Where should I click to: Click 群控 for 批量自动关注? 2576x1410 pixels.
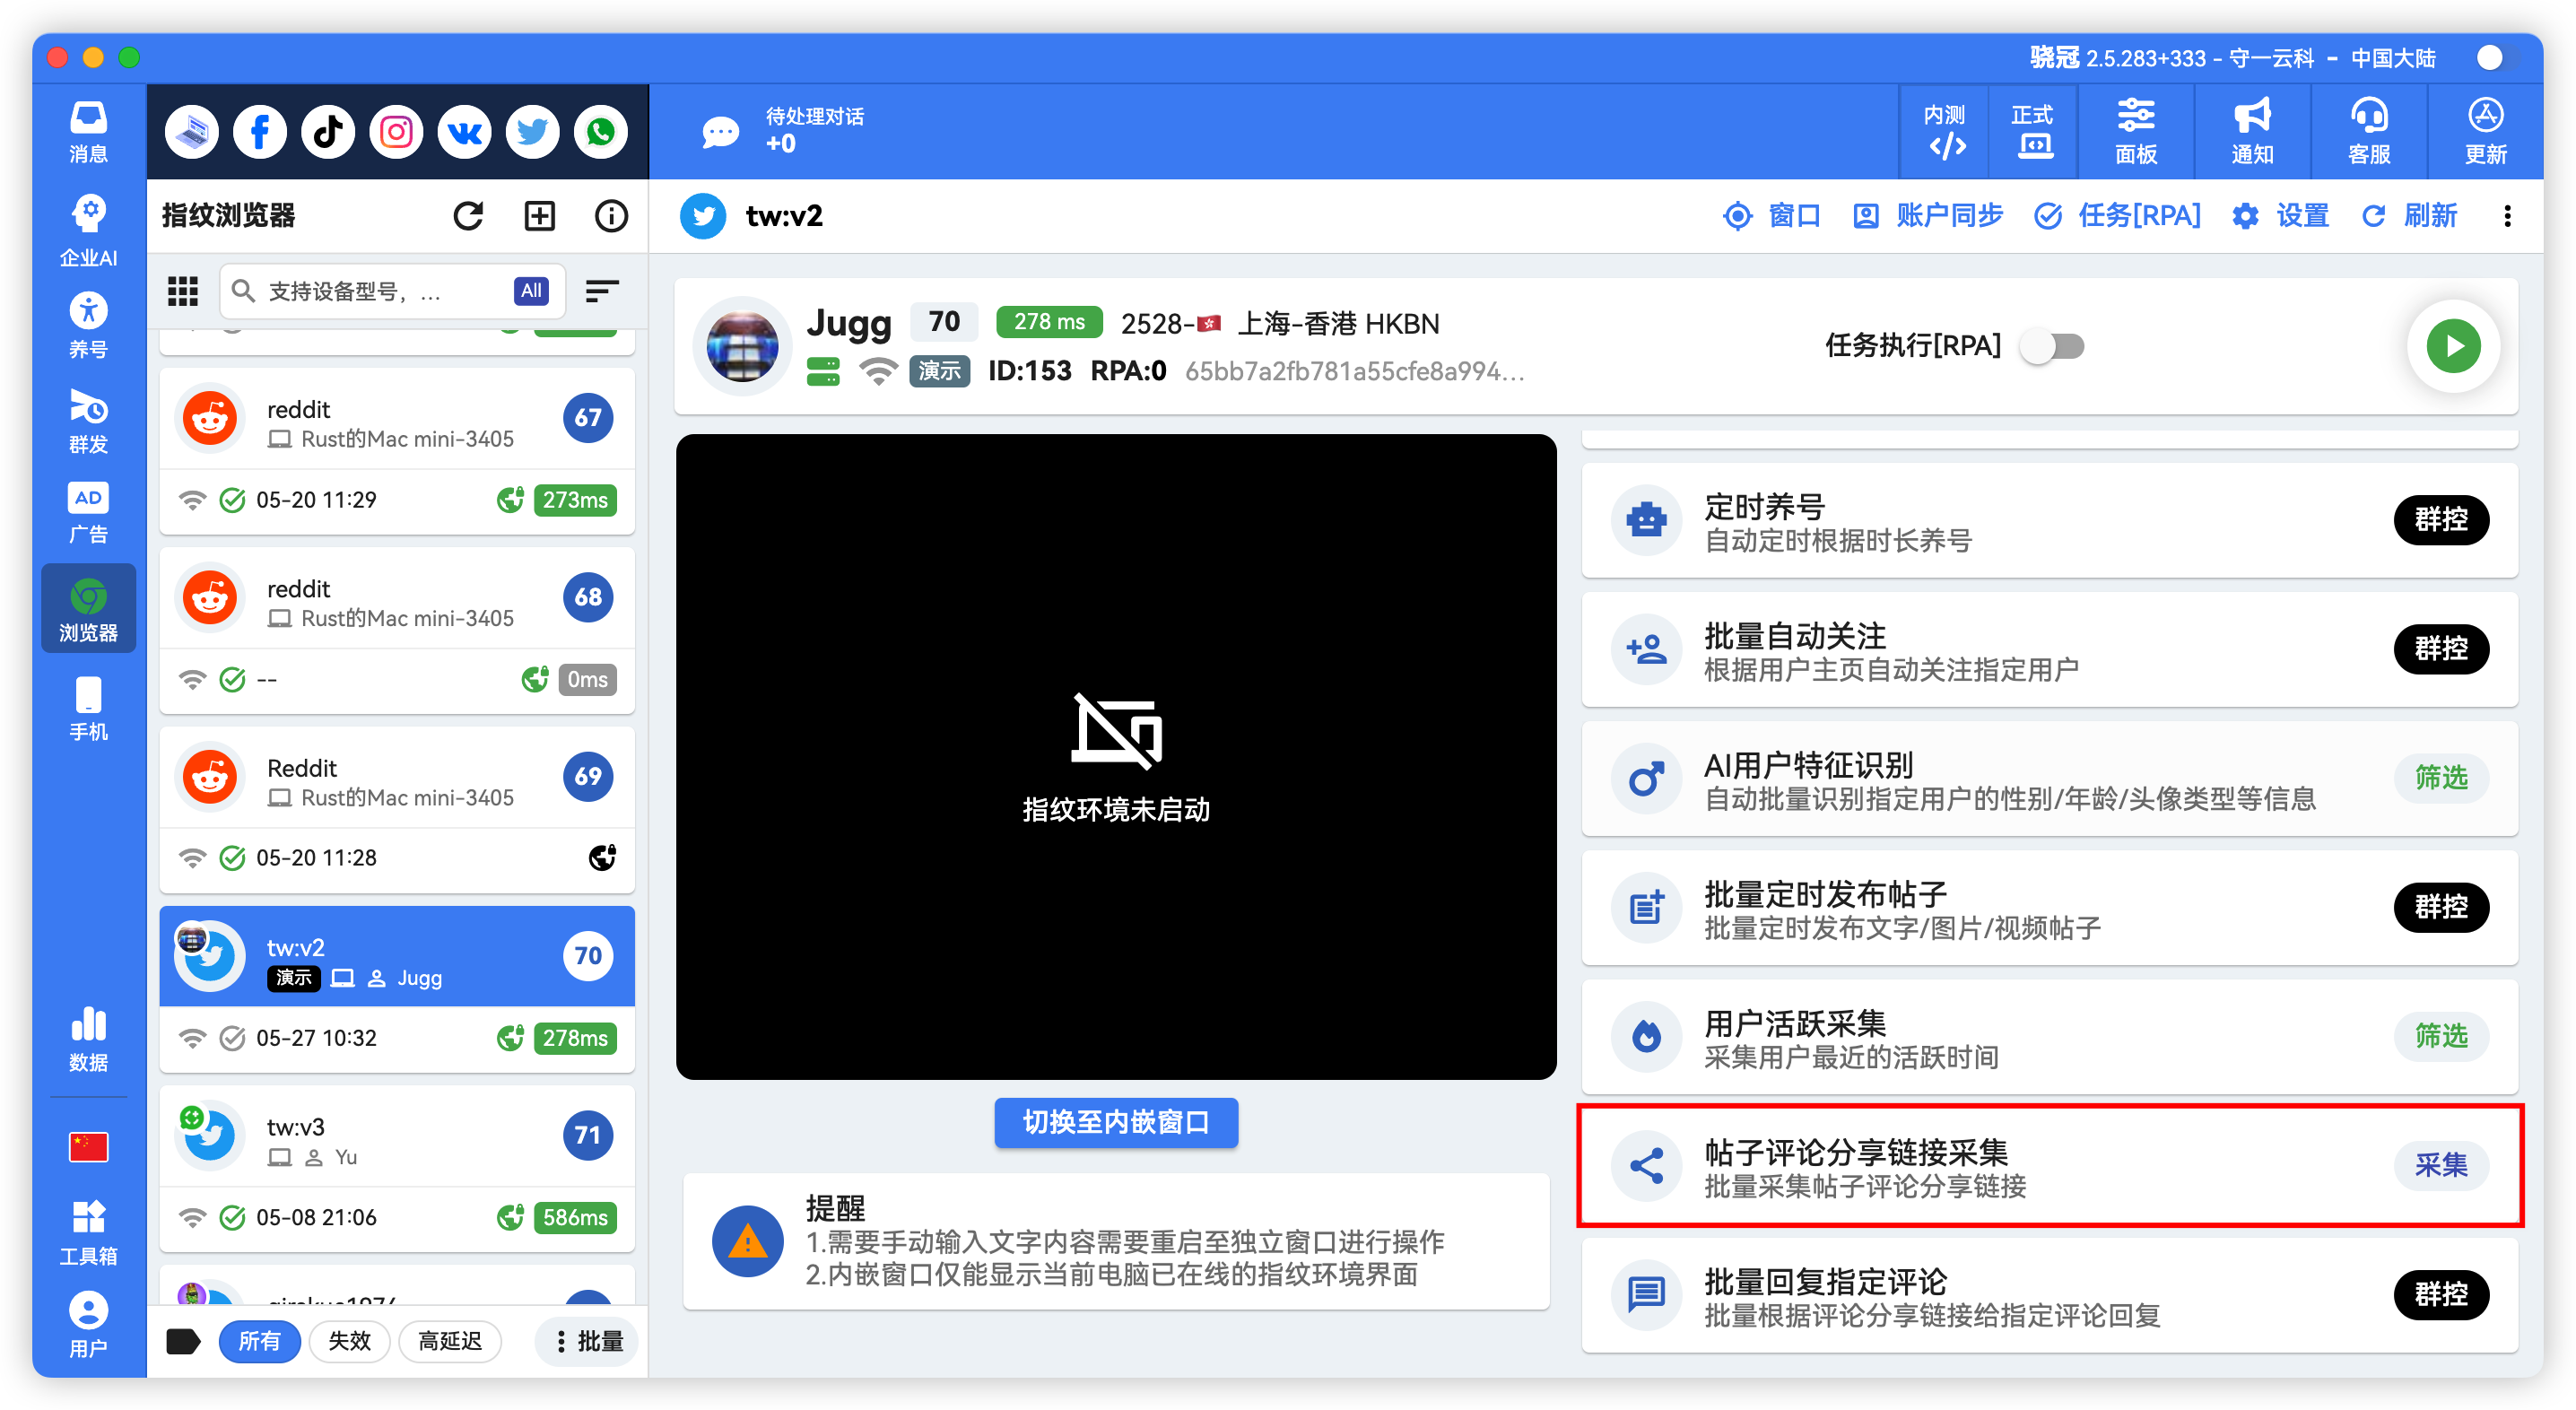[2441, 649]
